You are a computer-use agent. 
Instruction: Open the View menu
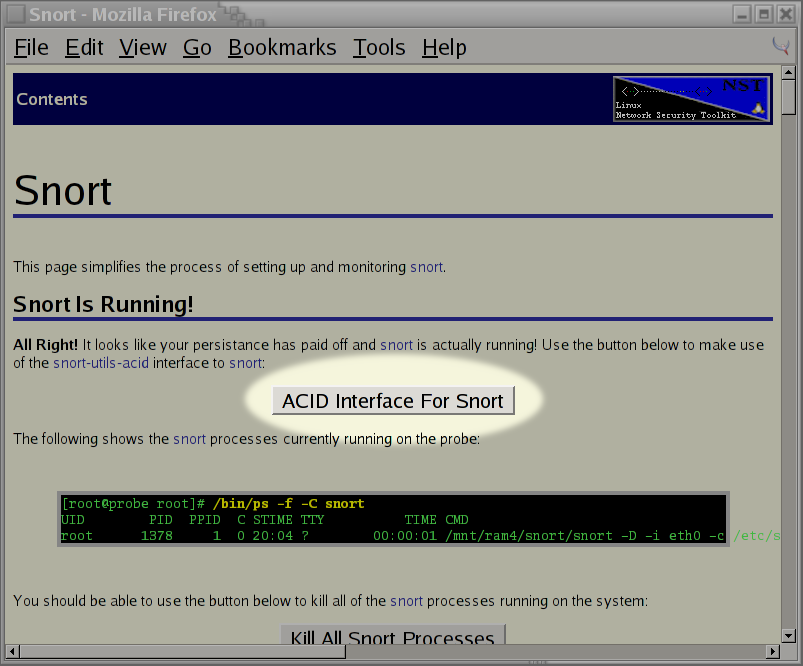point(143,48)
